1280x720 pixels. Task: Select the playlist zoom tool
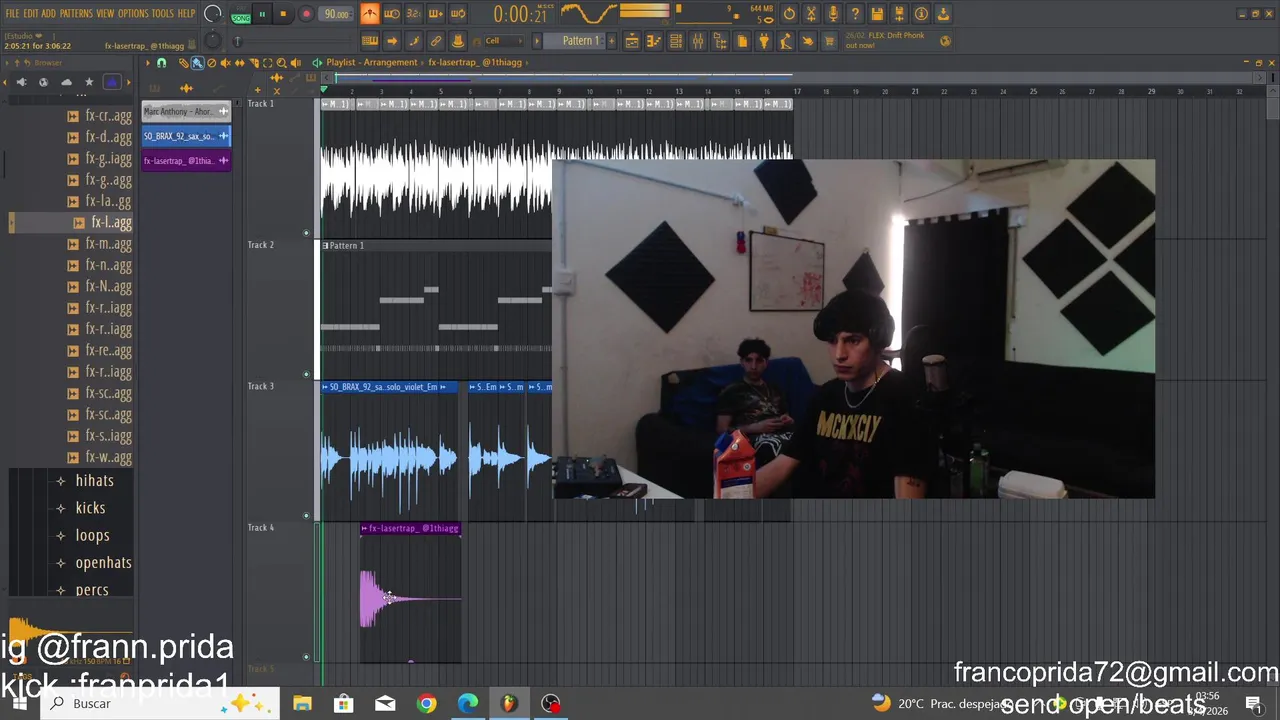[x=281, y=63]
